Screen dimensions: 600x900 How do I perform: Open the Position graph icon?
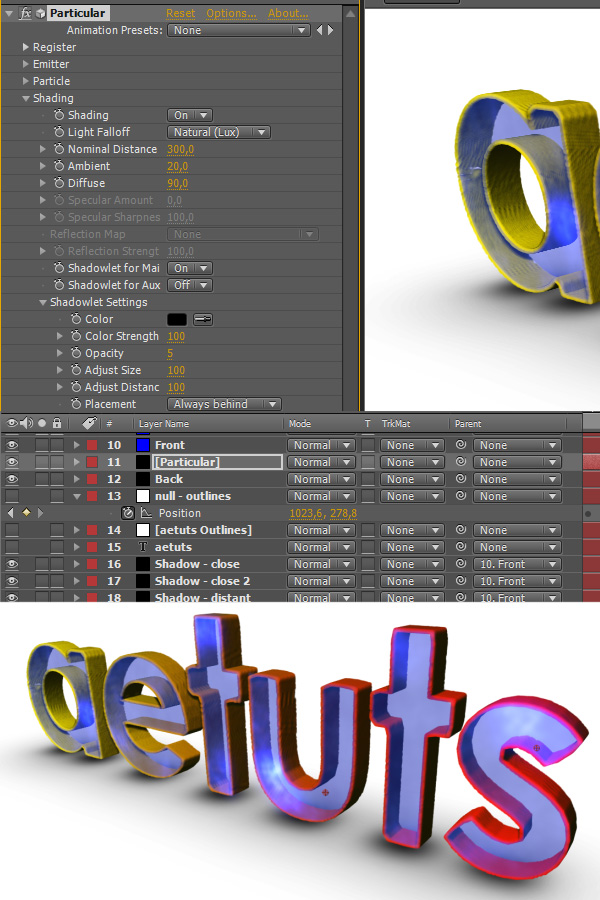tap(146, 513)
